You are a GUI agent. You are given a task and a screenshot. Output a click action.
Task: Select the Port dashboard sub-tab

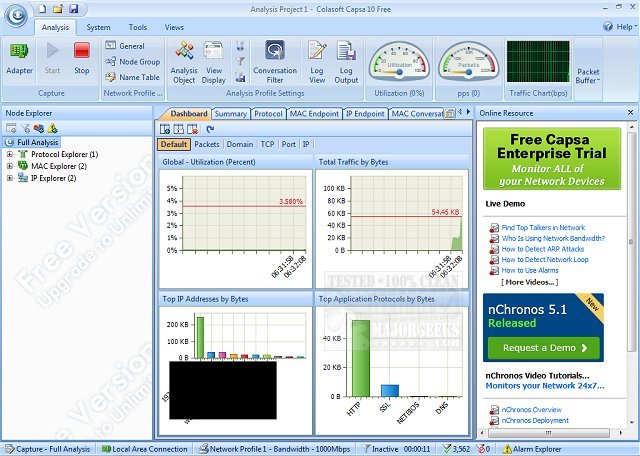point(289,144)
